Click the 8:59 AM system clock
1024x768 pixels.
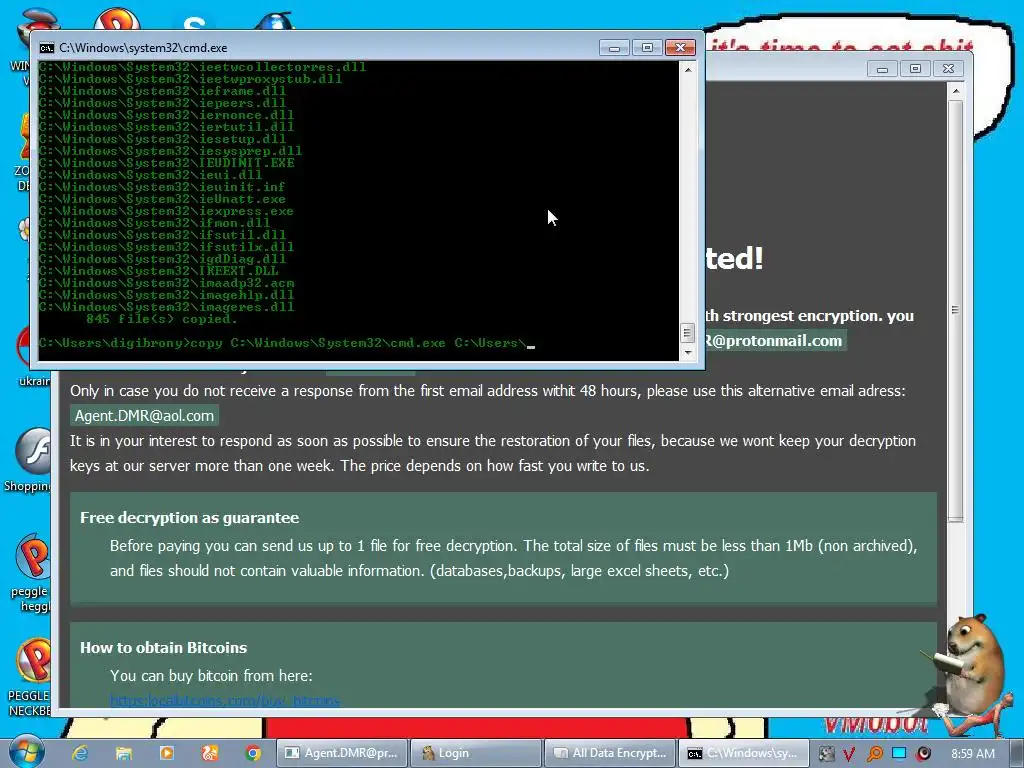pos(972,754)
